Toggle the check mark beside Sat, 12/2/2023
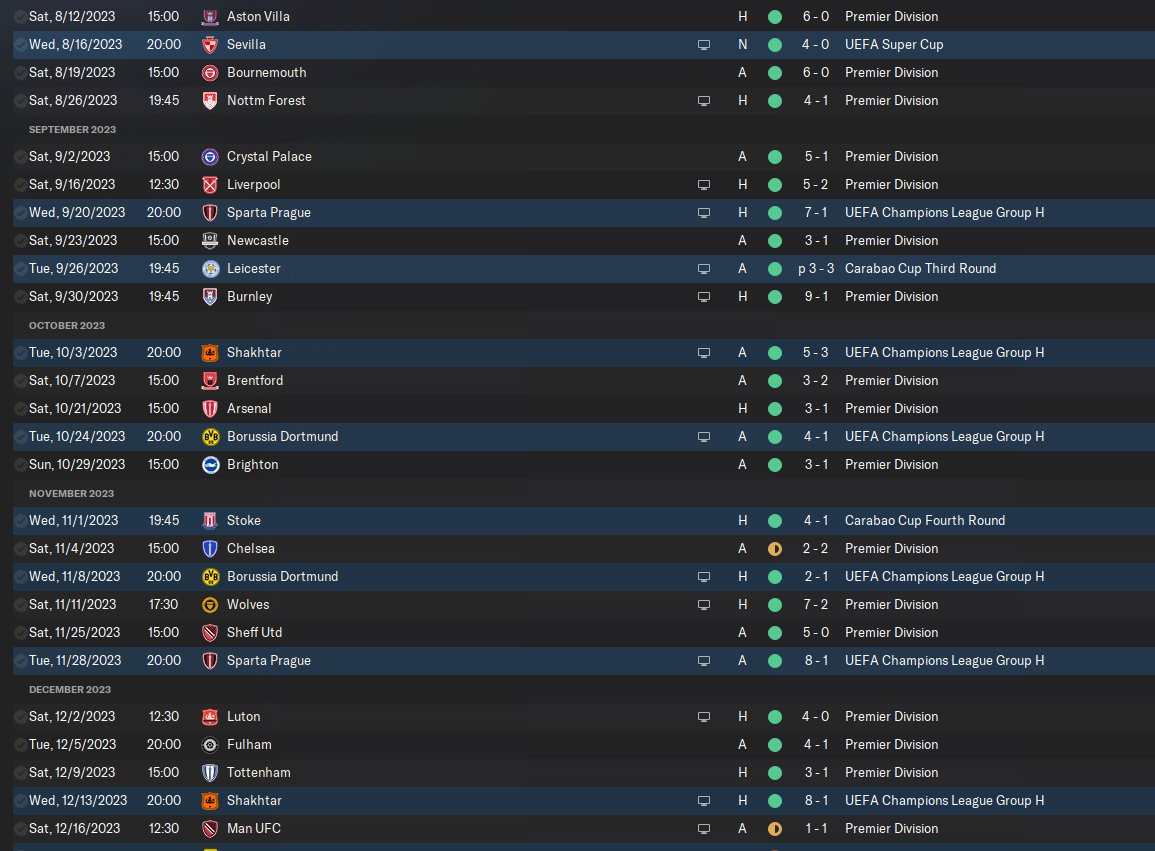 [21, 717]
